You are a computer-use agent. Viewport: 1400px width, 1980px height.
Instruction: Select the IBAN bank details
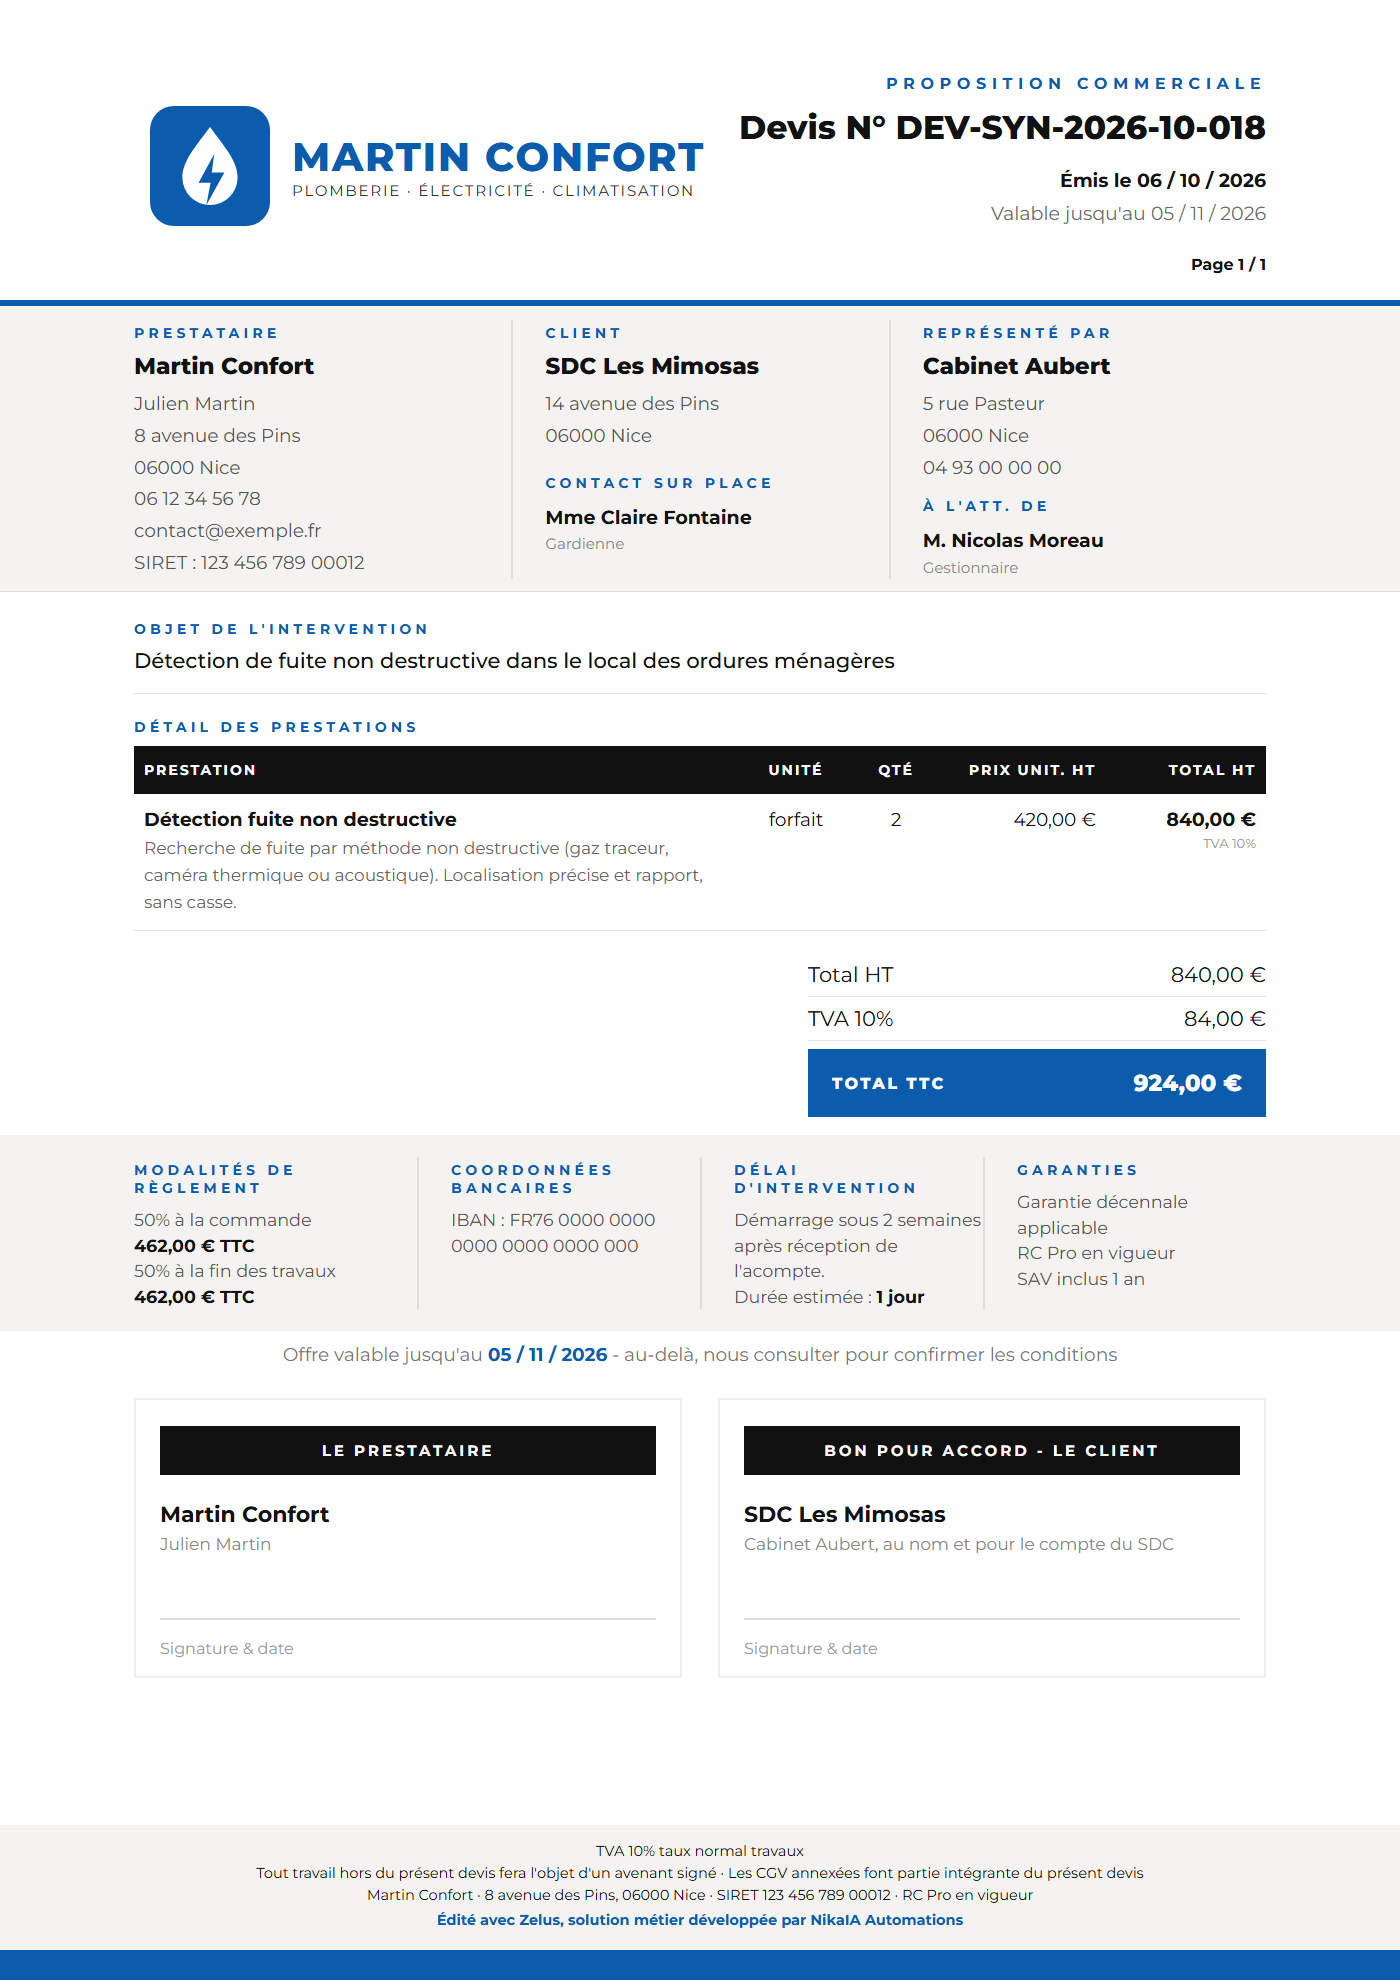[x=553, y=1233]
